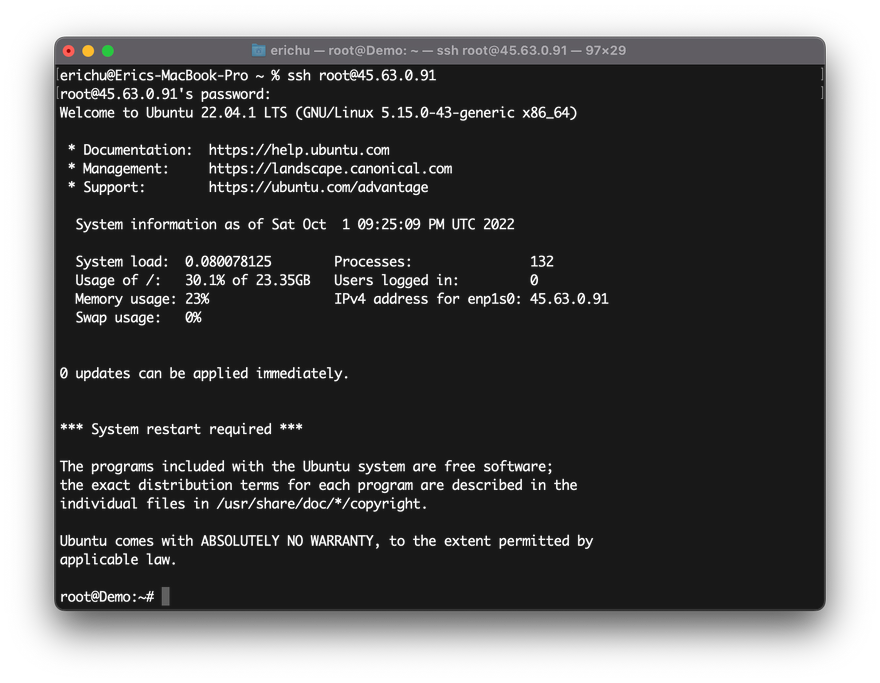Click the red close window button
Viewport: 880px width, 683px height.
(x=68, y=51)
